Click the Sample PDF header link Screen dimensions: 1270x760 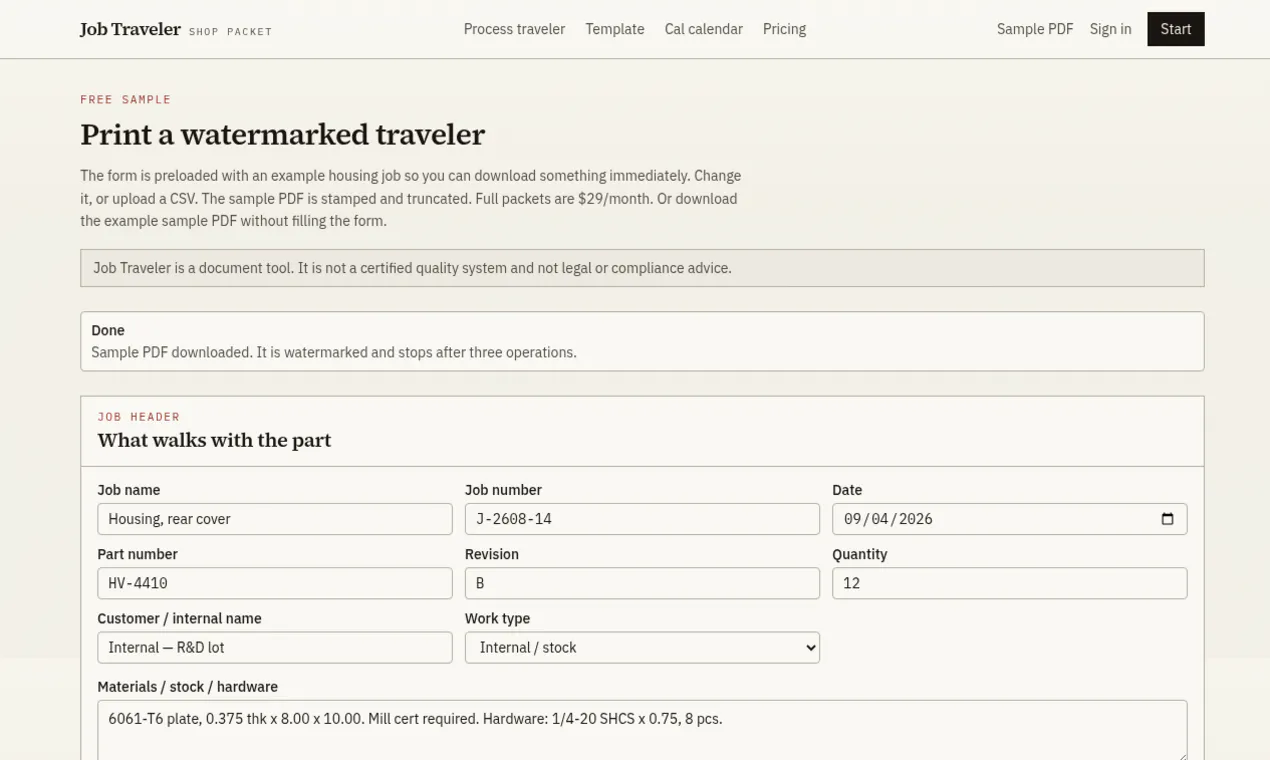[1035, 29]
